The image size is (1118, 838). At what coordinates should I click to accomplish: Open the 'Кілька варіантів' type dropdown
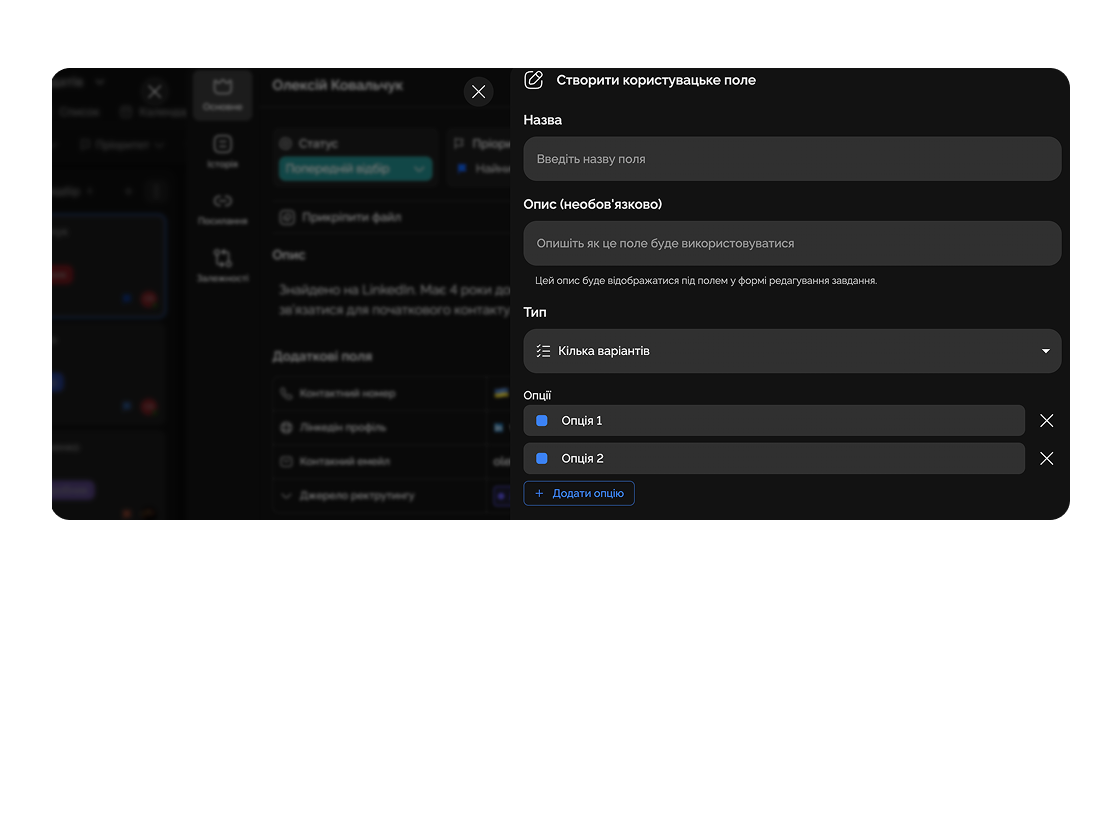point(791,351)
